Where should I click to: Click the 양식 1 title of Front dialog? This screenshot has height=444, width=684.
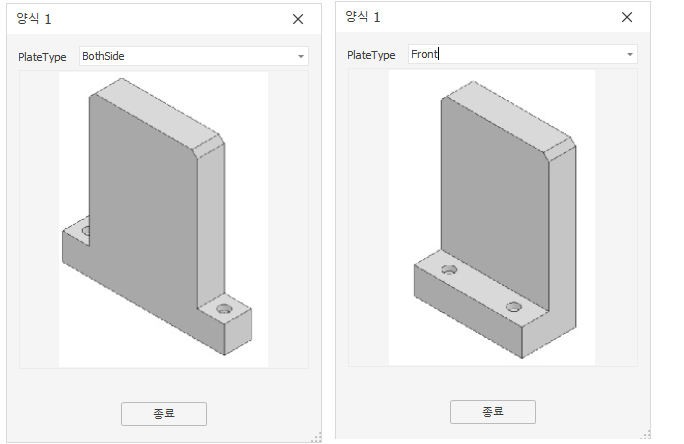coord(363,17)
